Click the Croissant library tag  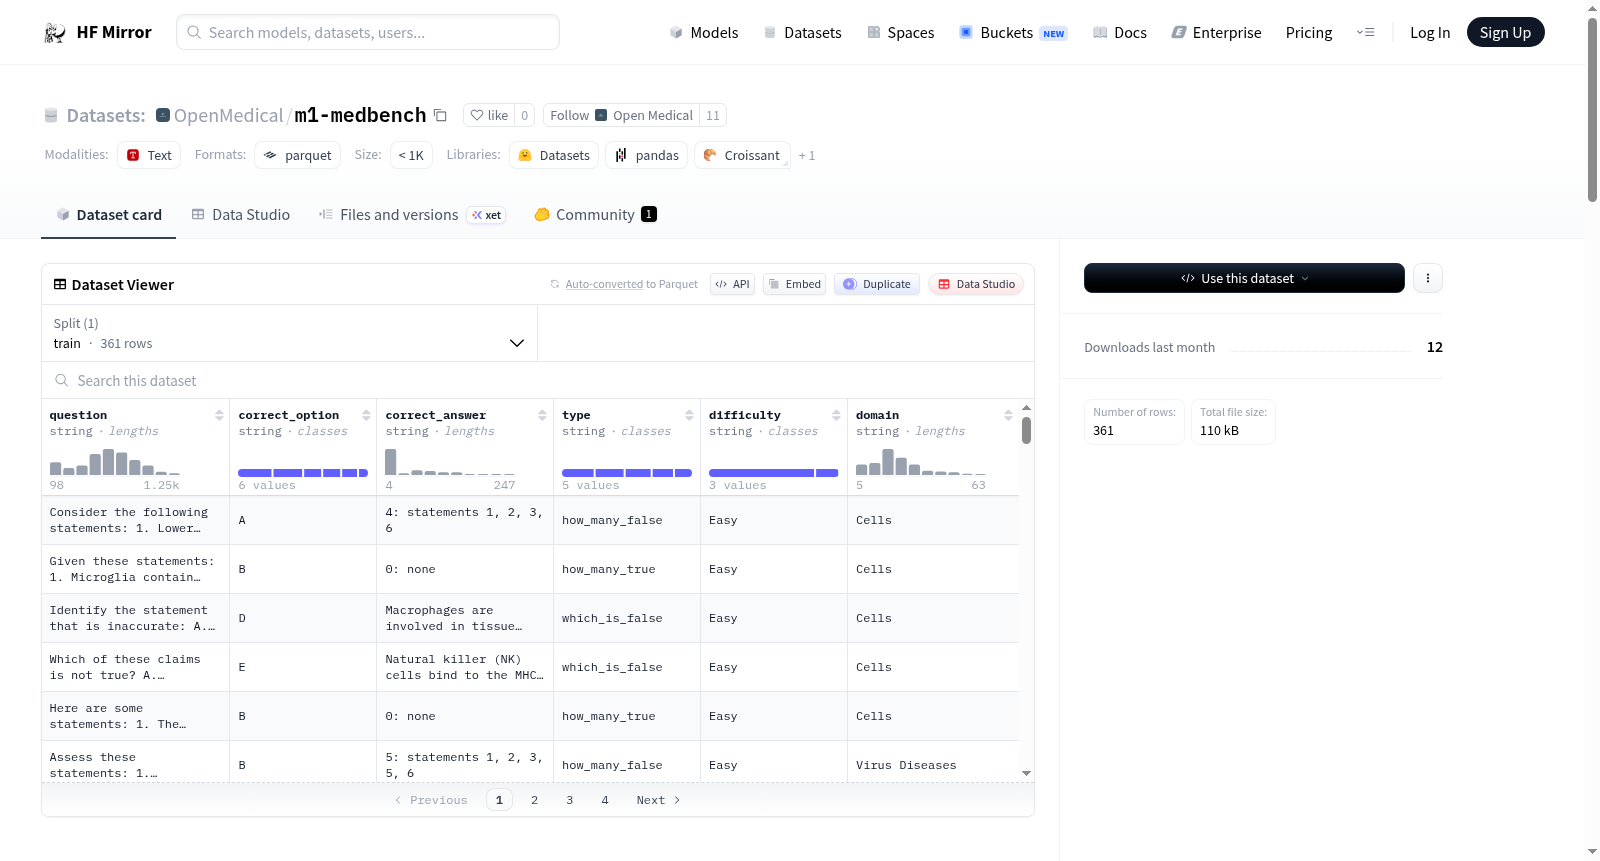tap(742, 155)
